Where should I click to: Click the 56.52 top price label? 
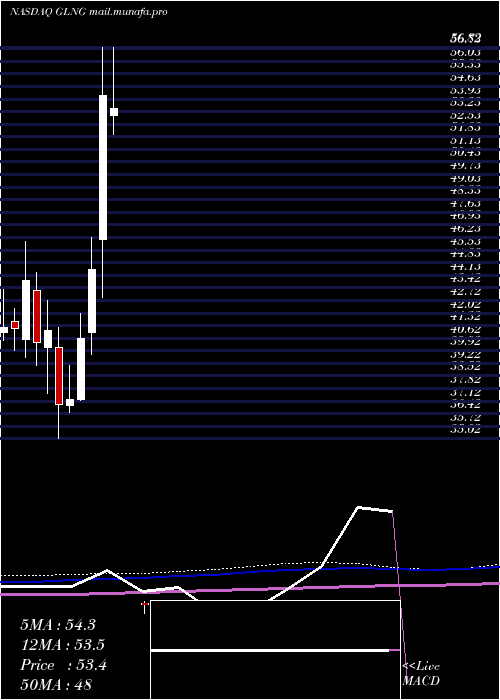[465, 39]
